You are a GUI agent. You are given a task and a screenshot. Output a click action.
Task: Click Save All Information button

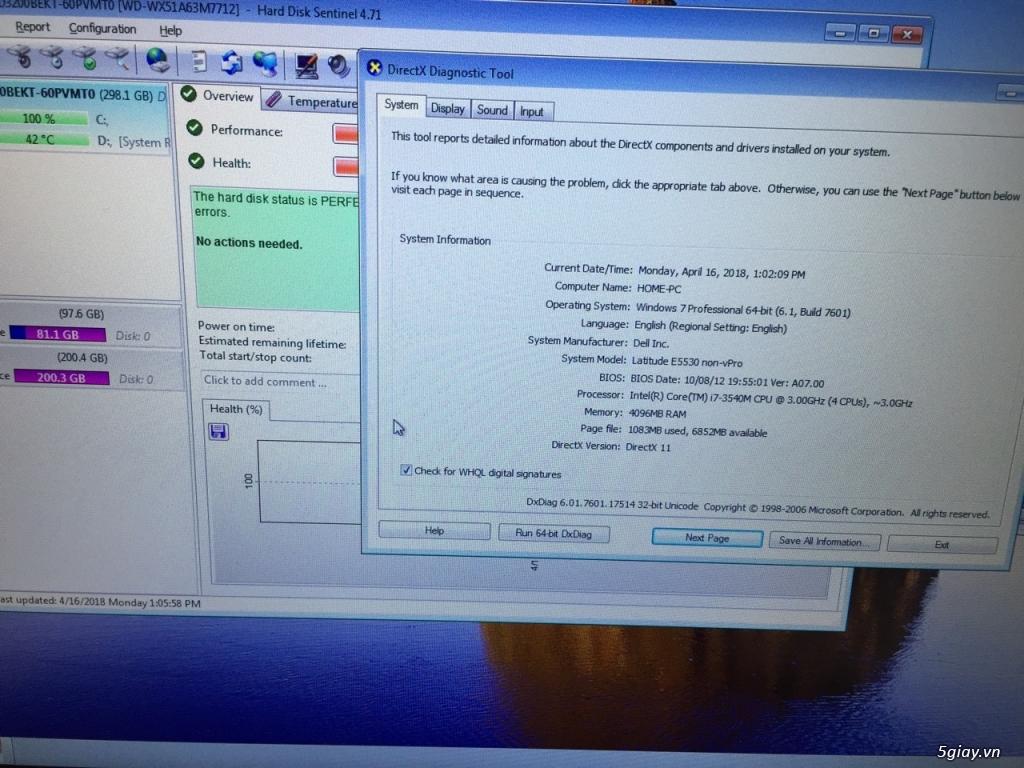[824, 541]
